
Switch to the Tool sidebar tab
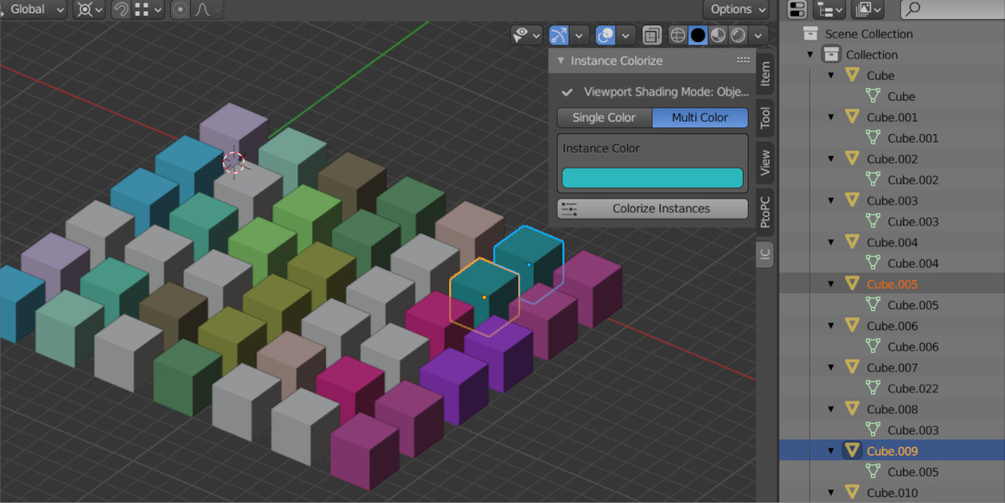tap(765, 118)
